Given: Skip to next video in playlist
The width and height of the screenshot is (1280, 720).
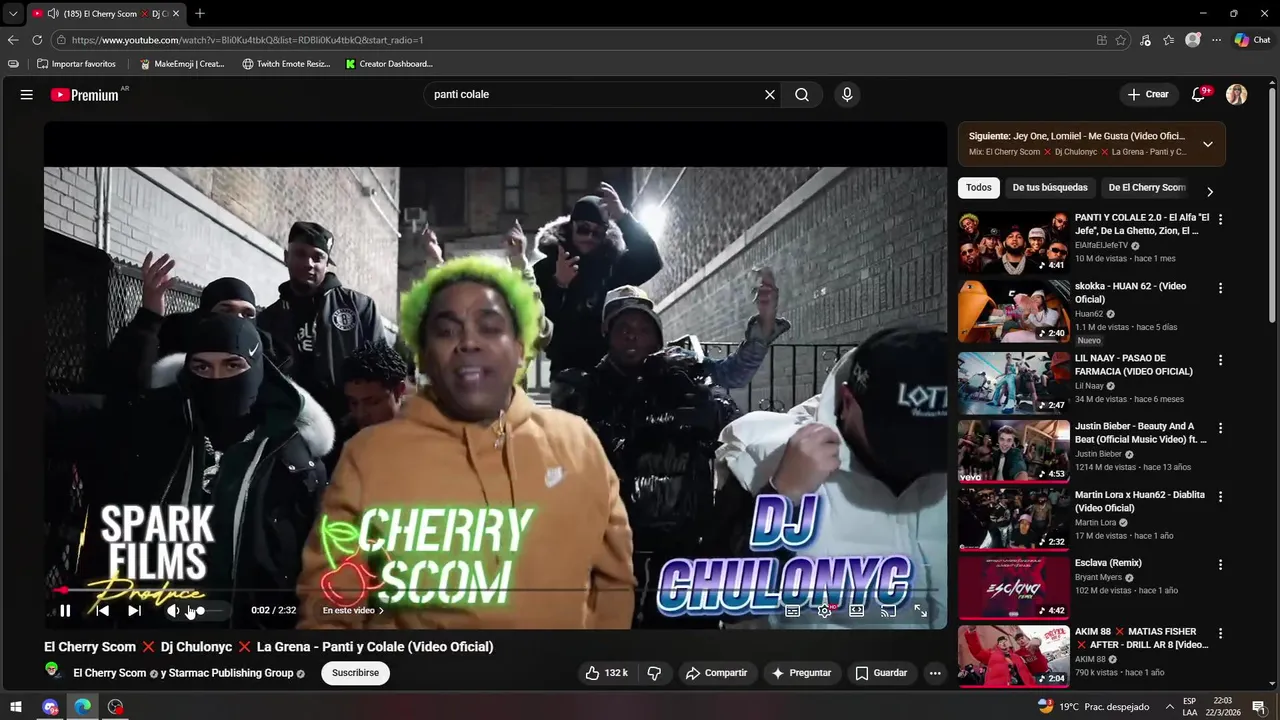Looking at the screenshot, I should (x=134, y=610).
